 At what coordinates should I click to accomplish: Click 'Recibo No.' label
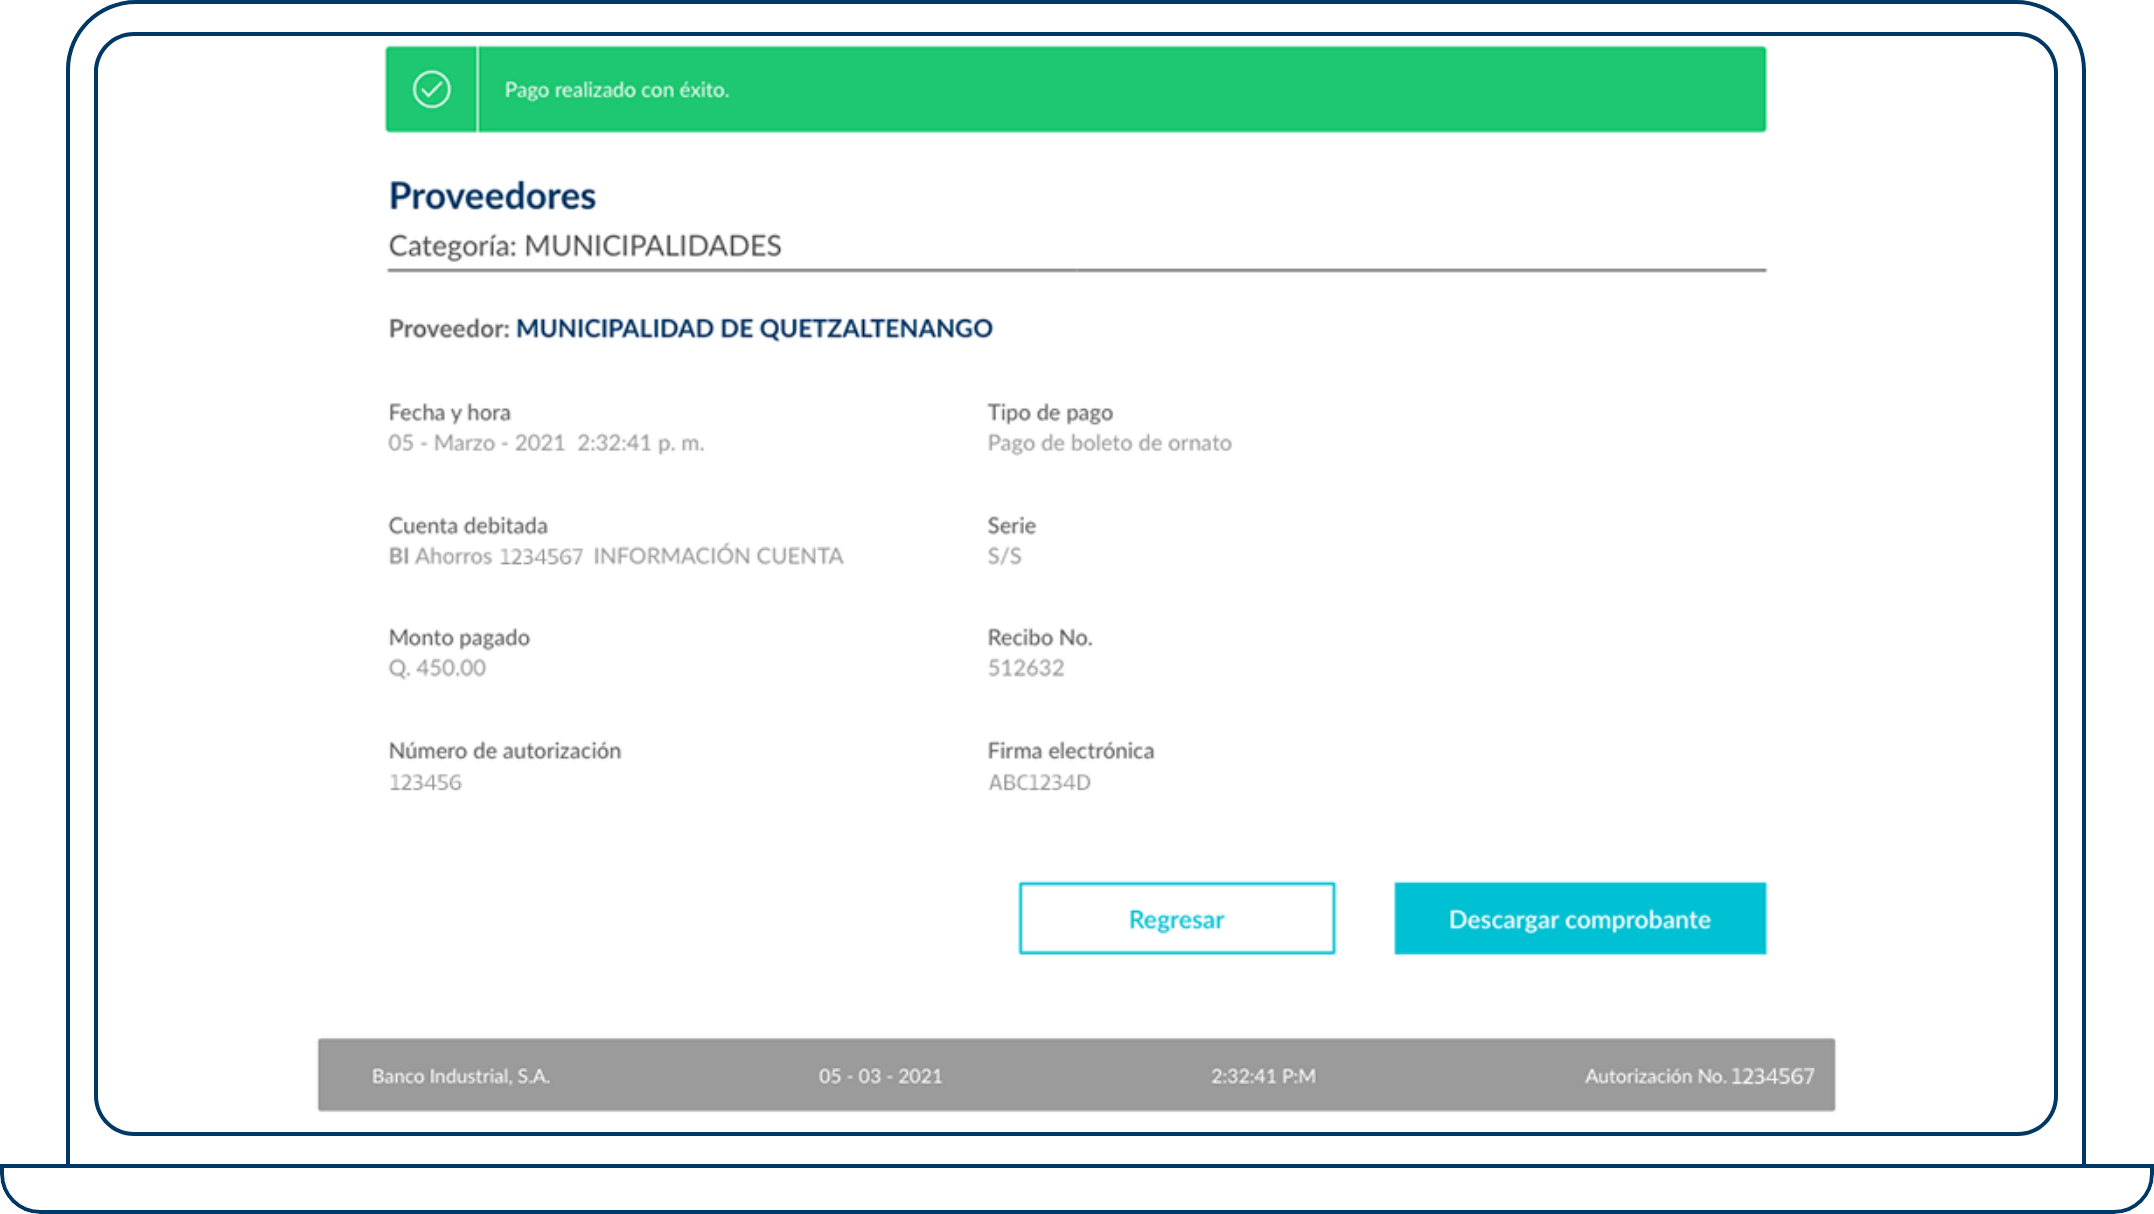(1040, 638)
